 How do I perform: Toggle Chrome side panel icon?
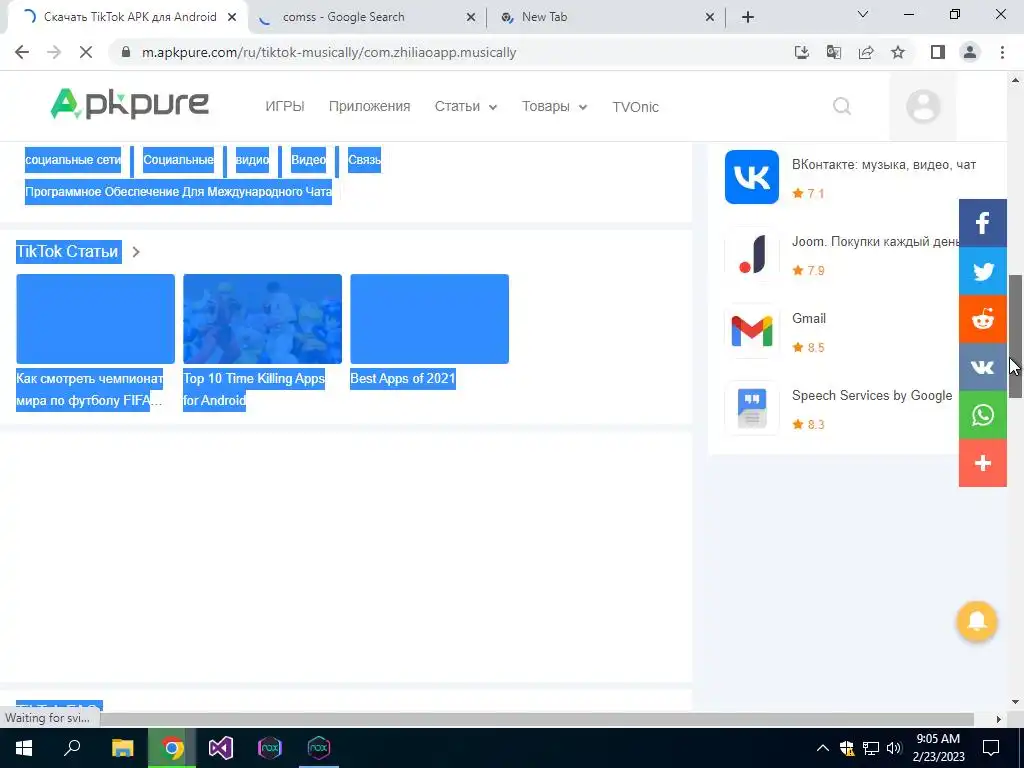tap(938, 52)
